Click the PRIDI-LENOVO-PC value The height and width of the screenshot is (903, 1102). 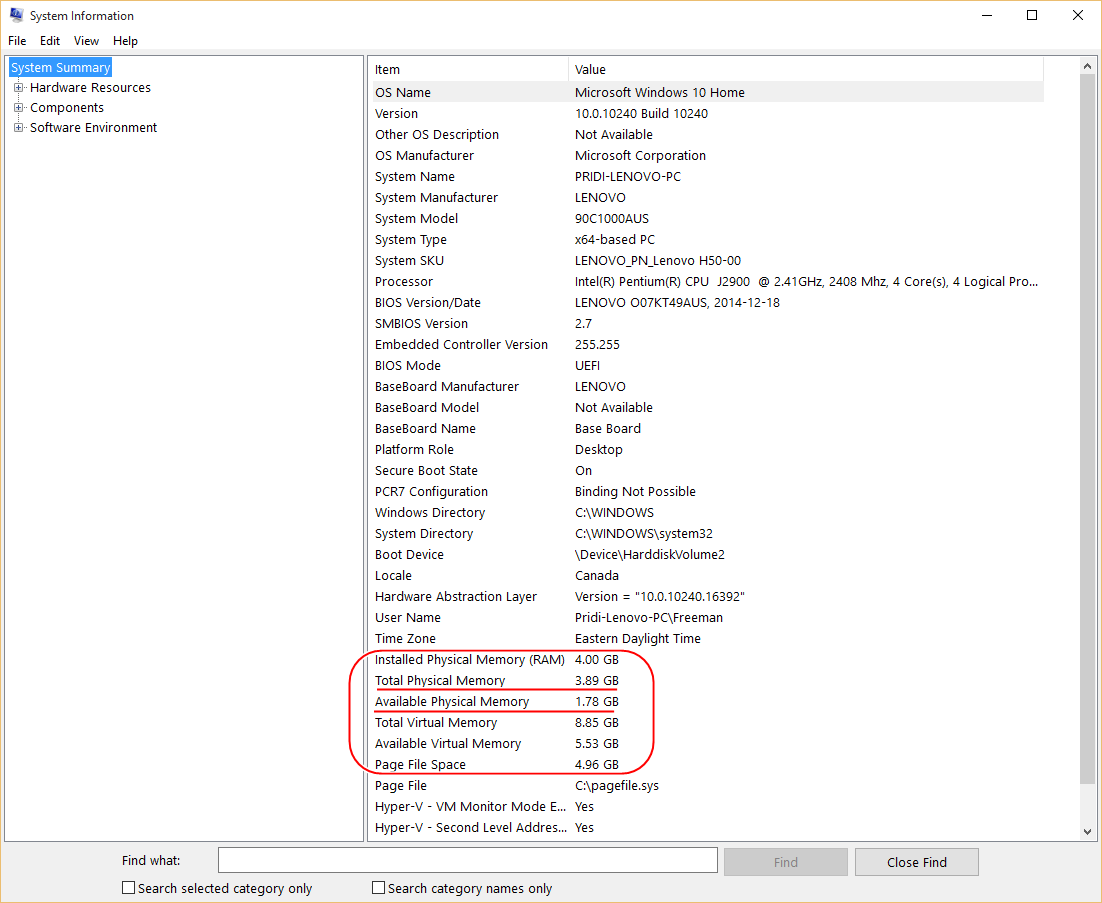click(x=628, y=176)
